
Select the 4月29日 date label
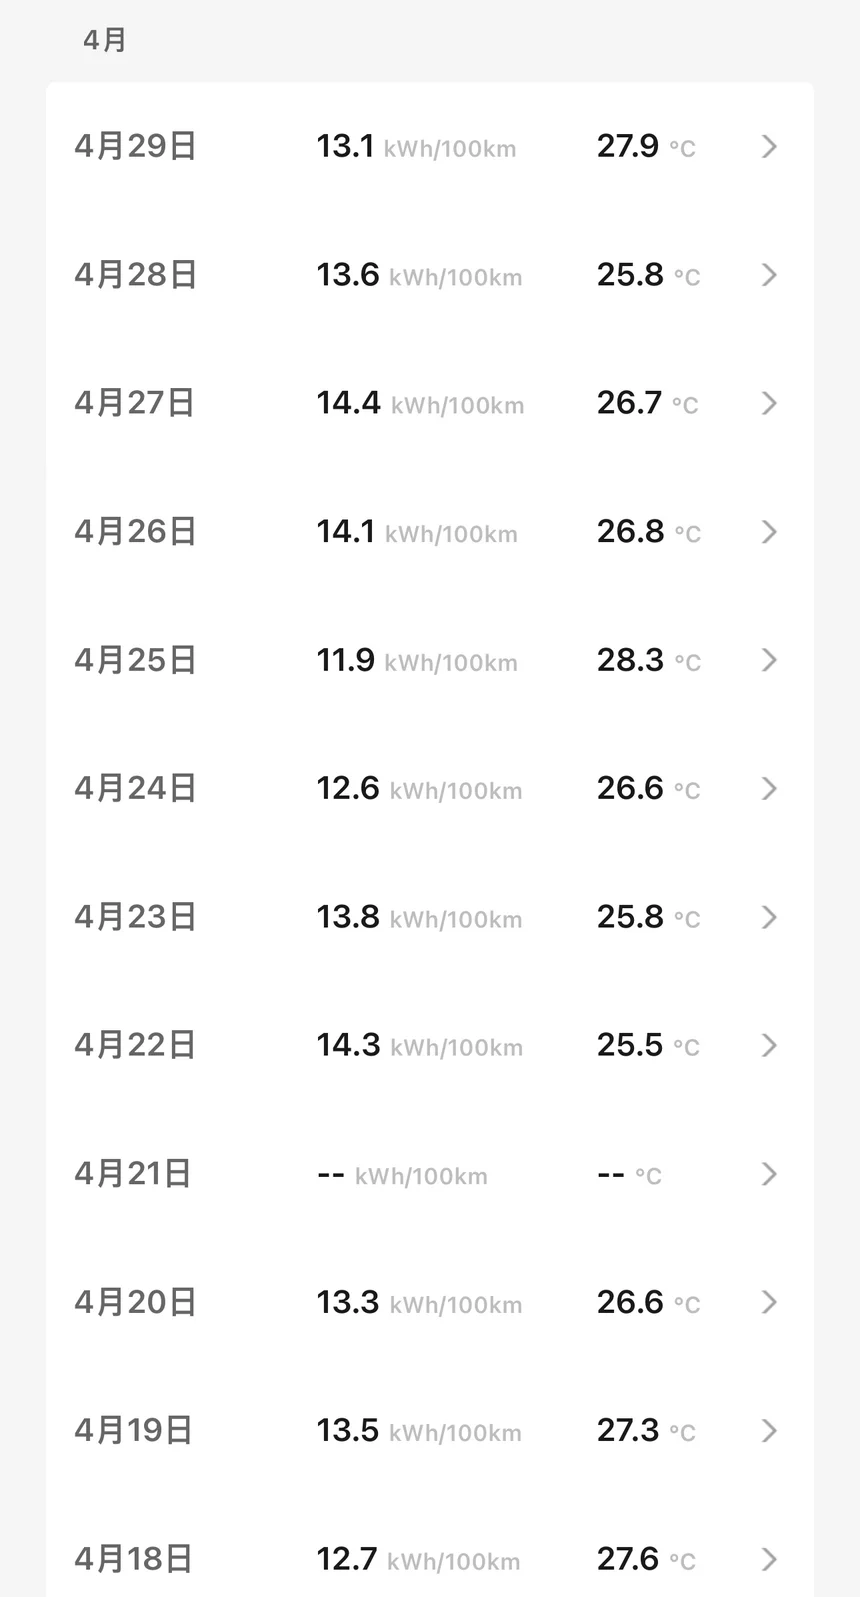click(135, 147)
